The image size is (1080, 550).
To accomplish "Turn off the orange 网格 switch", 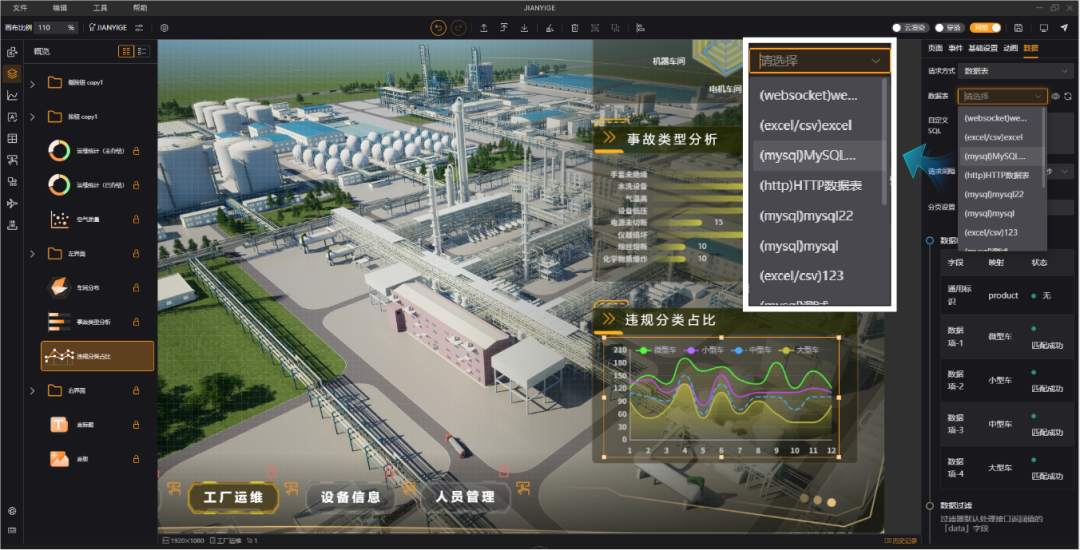I will 985,28.
